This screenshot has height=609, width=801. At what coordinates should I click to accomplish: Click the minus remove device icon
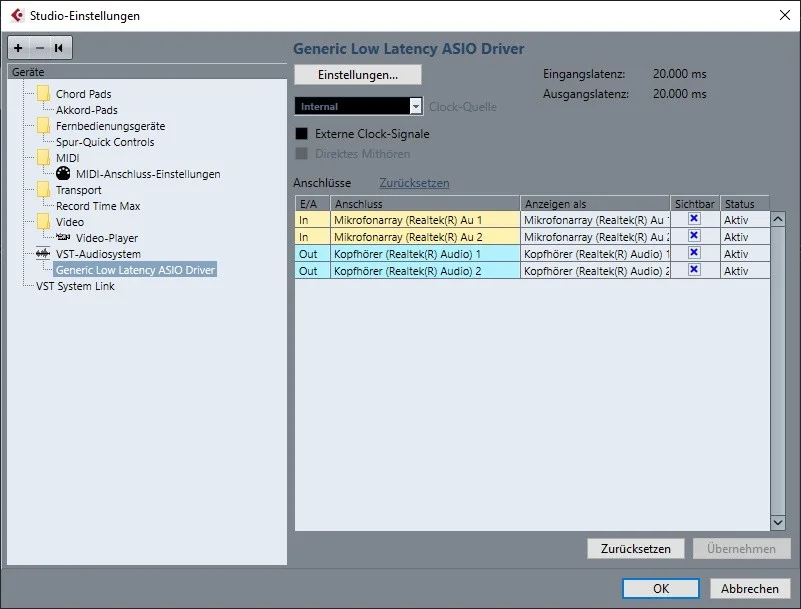(x=40, y=48)
